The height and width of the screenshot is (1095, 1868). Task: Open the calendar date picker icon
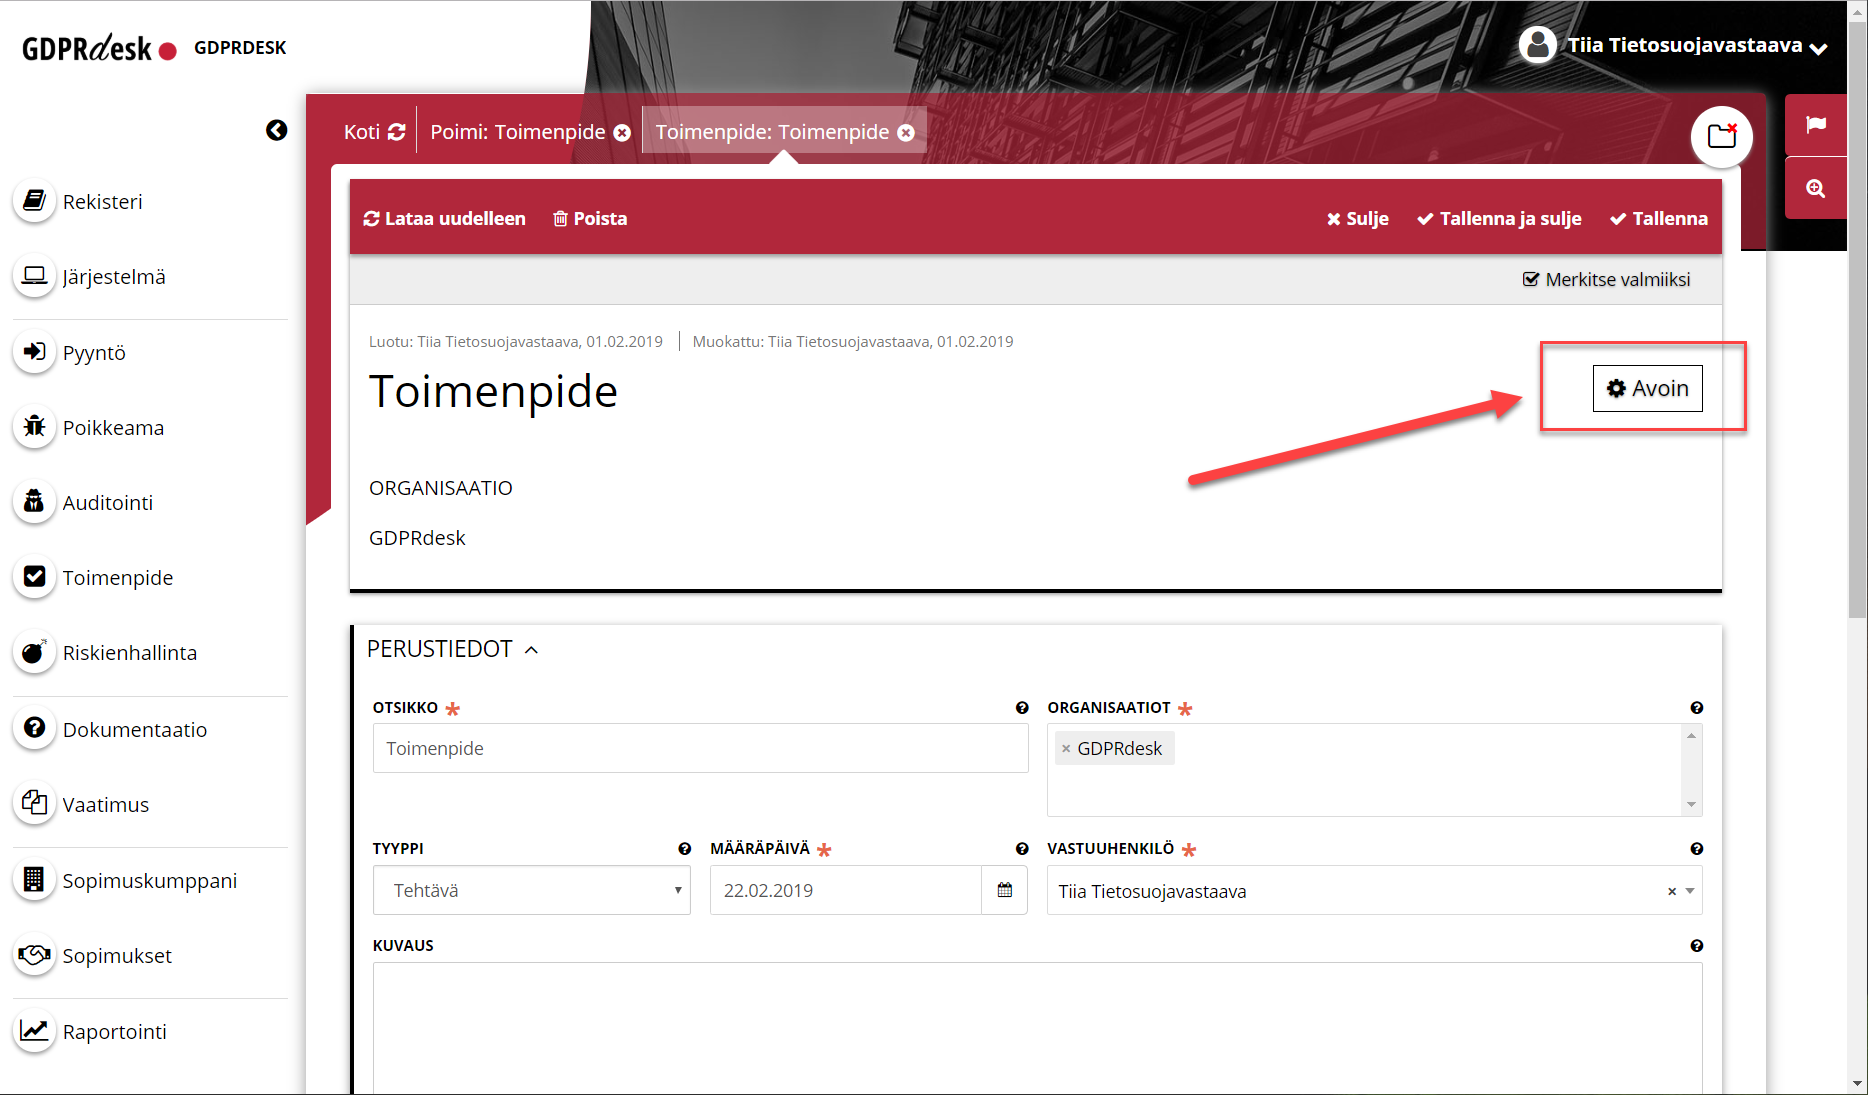1005,890
